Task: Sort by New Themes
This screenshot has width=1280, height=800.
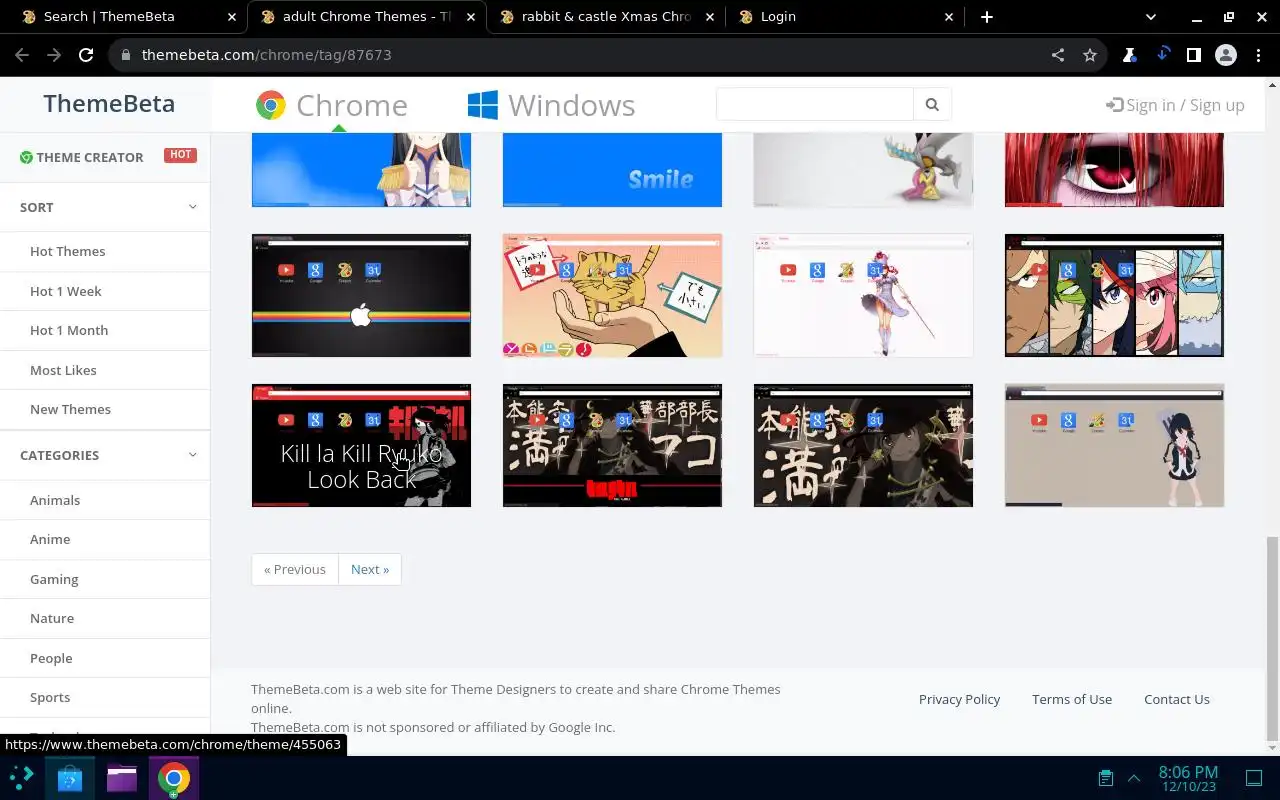Action: pos(70,409)
